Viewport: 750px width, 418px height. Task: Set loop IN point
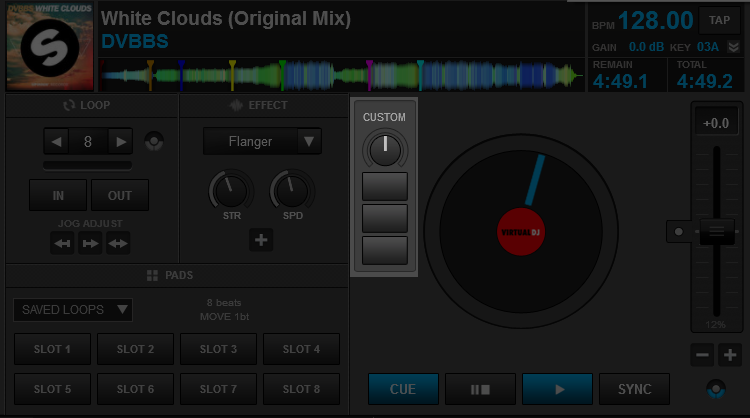click(58, 195)
